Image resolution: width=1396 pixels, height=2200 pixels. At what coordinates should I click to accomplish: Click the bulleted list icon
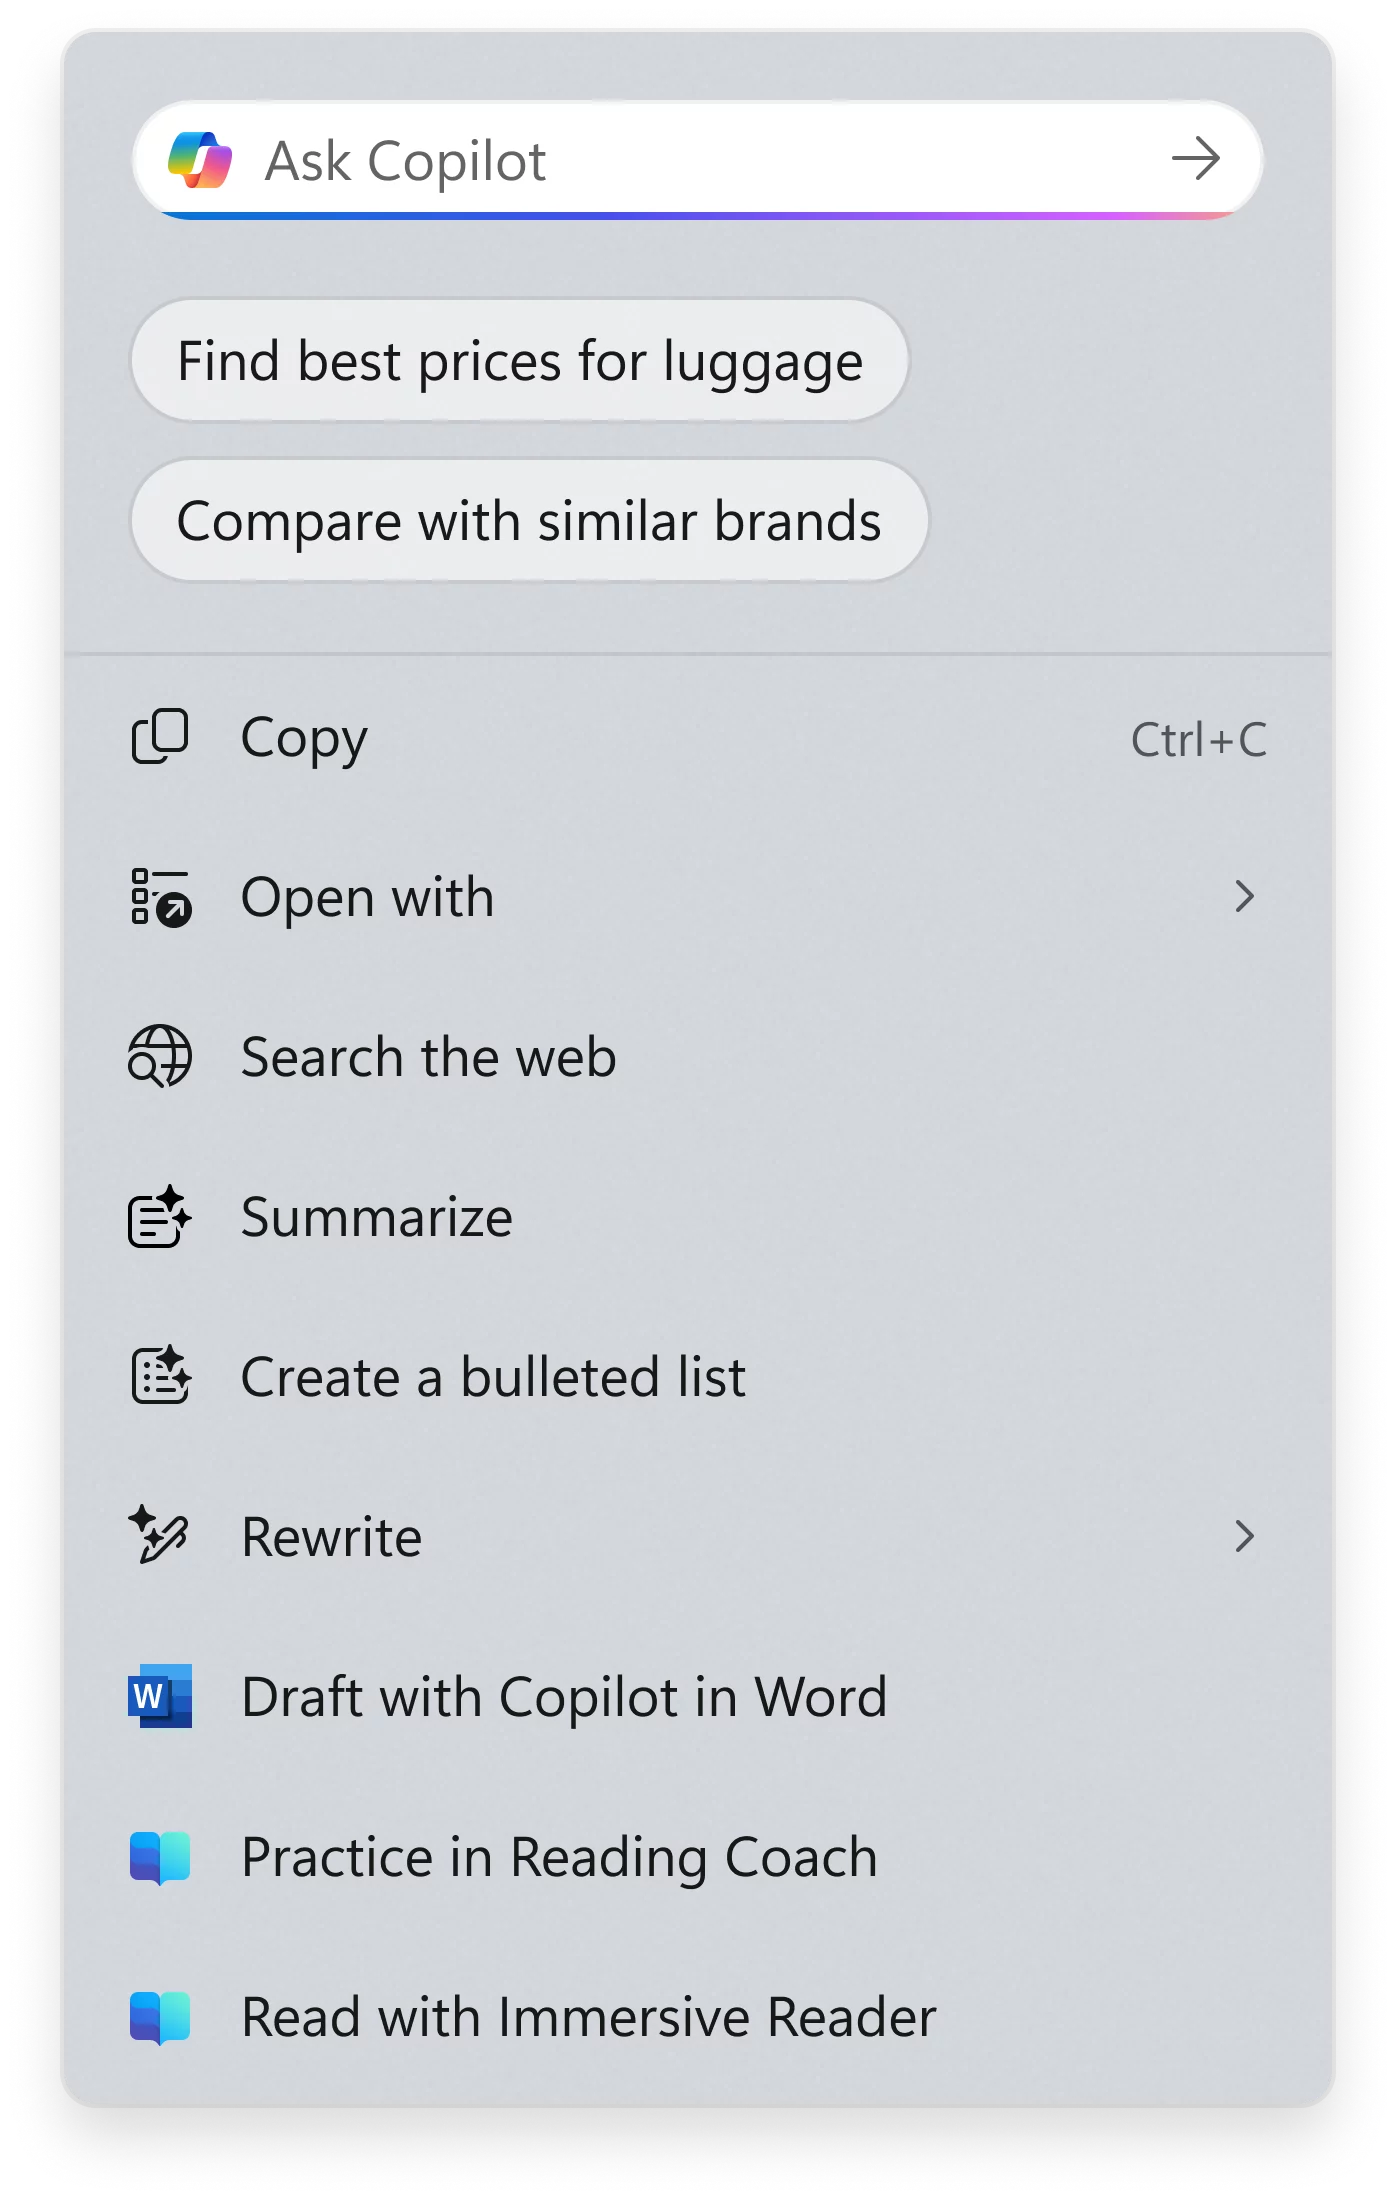tap(160, 1376)
